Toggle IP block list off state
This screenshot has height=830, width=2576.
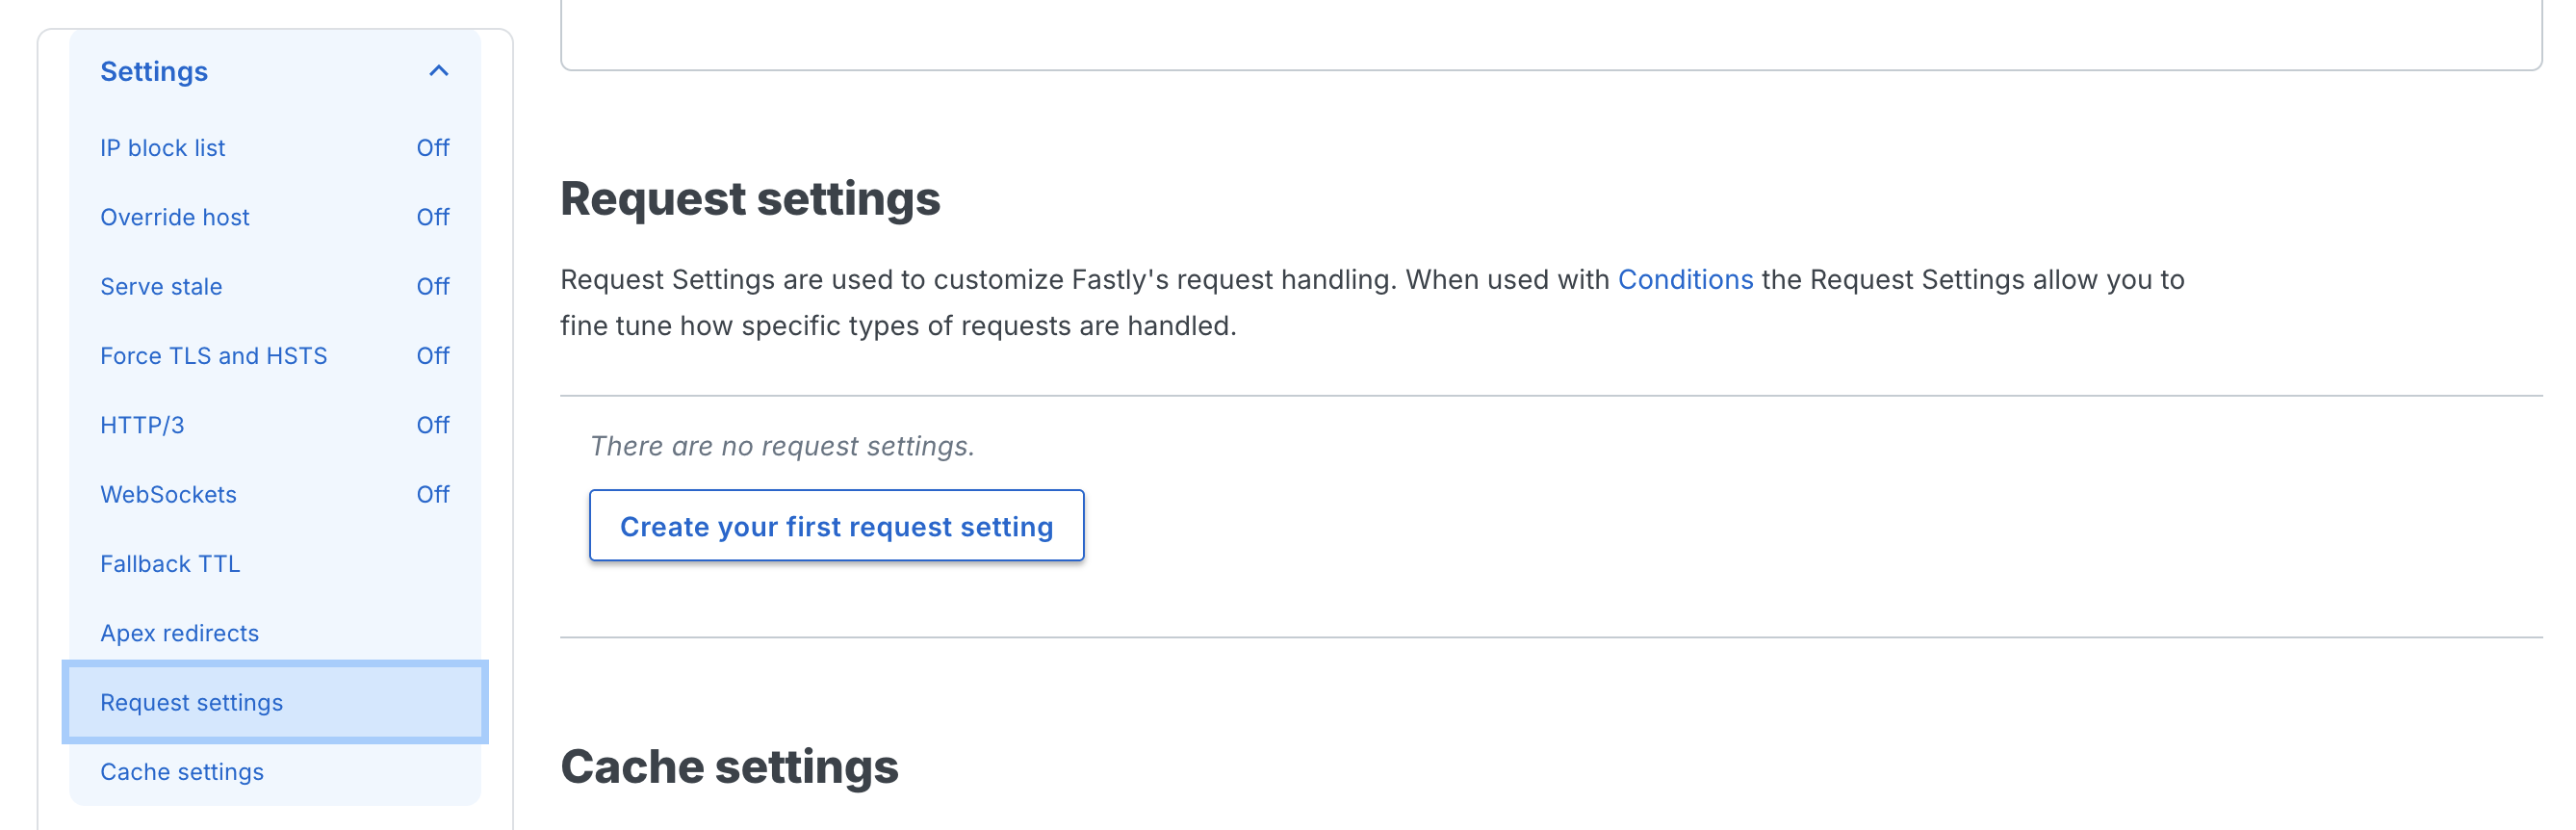(433, 147)
